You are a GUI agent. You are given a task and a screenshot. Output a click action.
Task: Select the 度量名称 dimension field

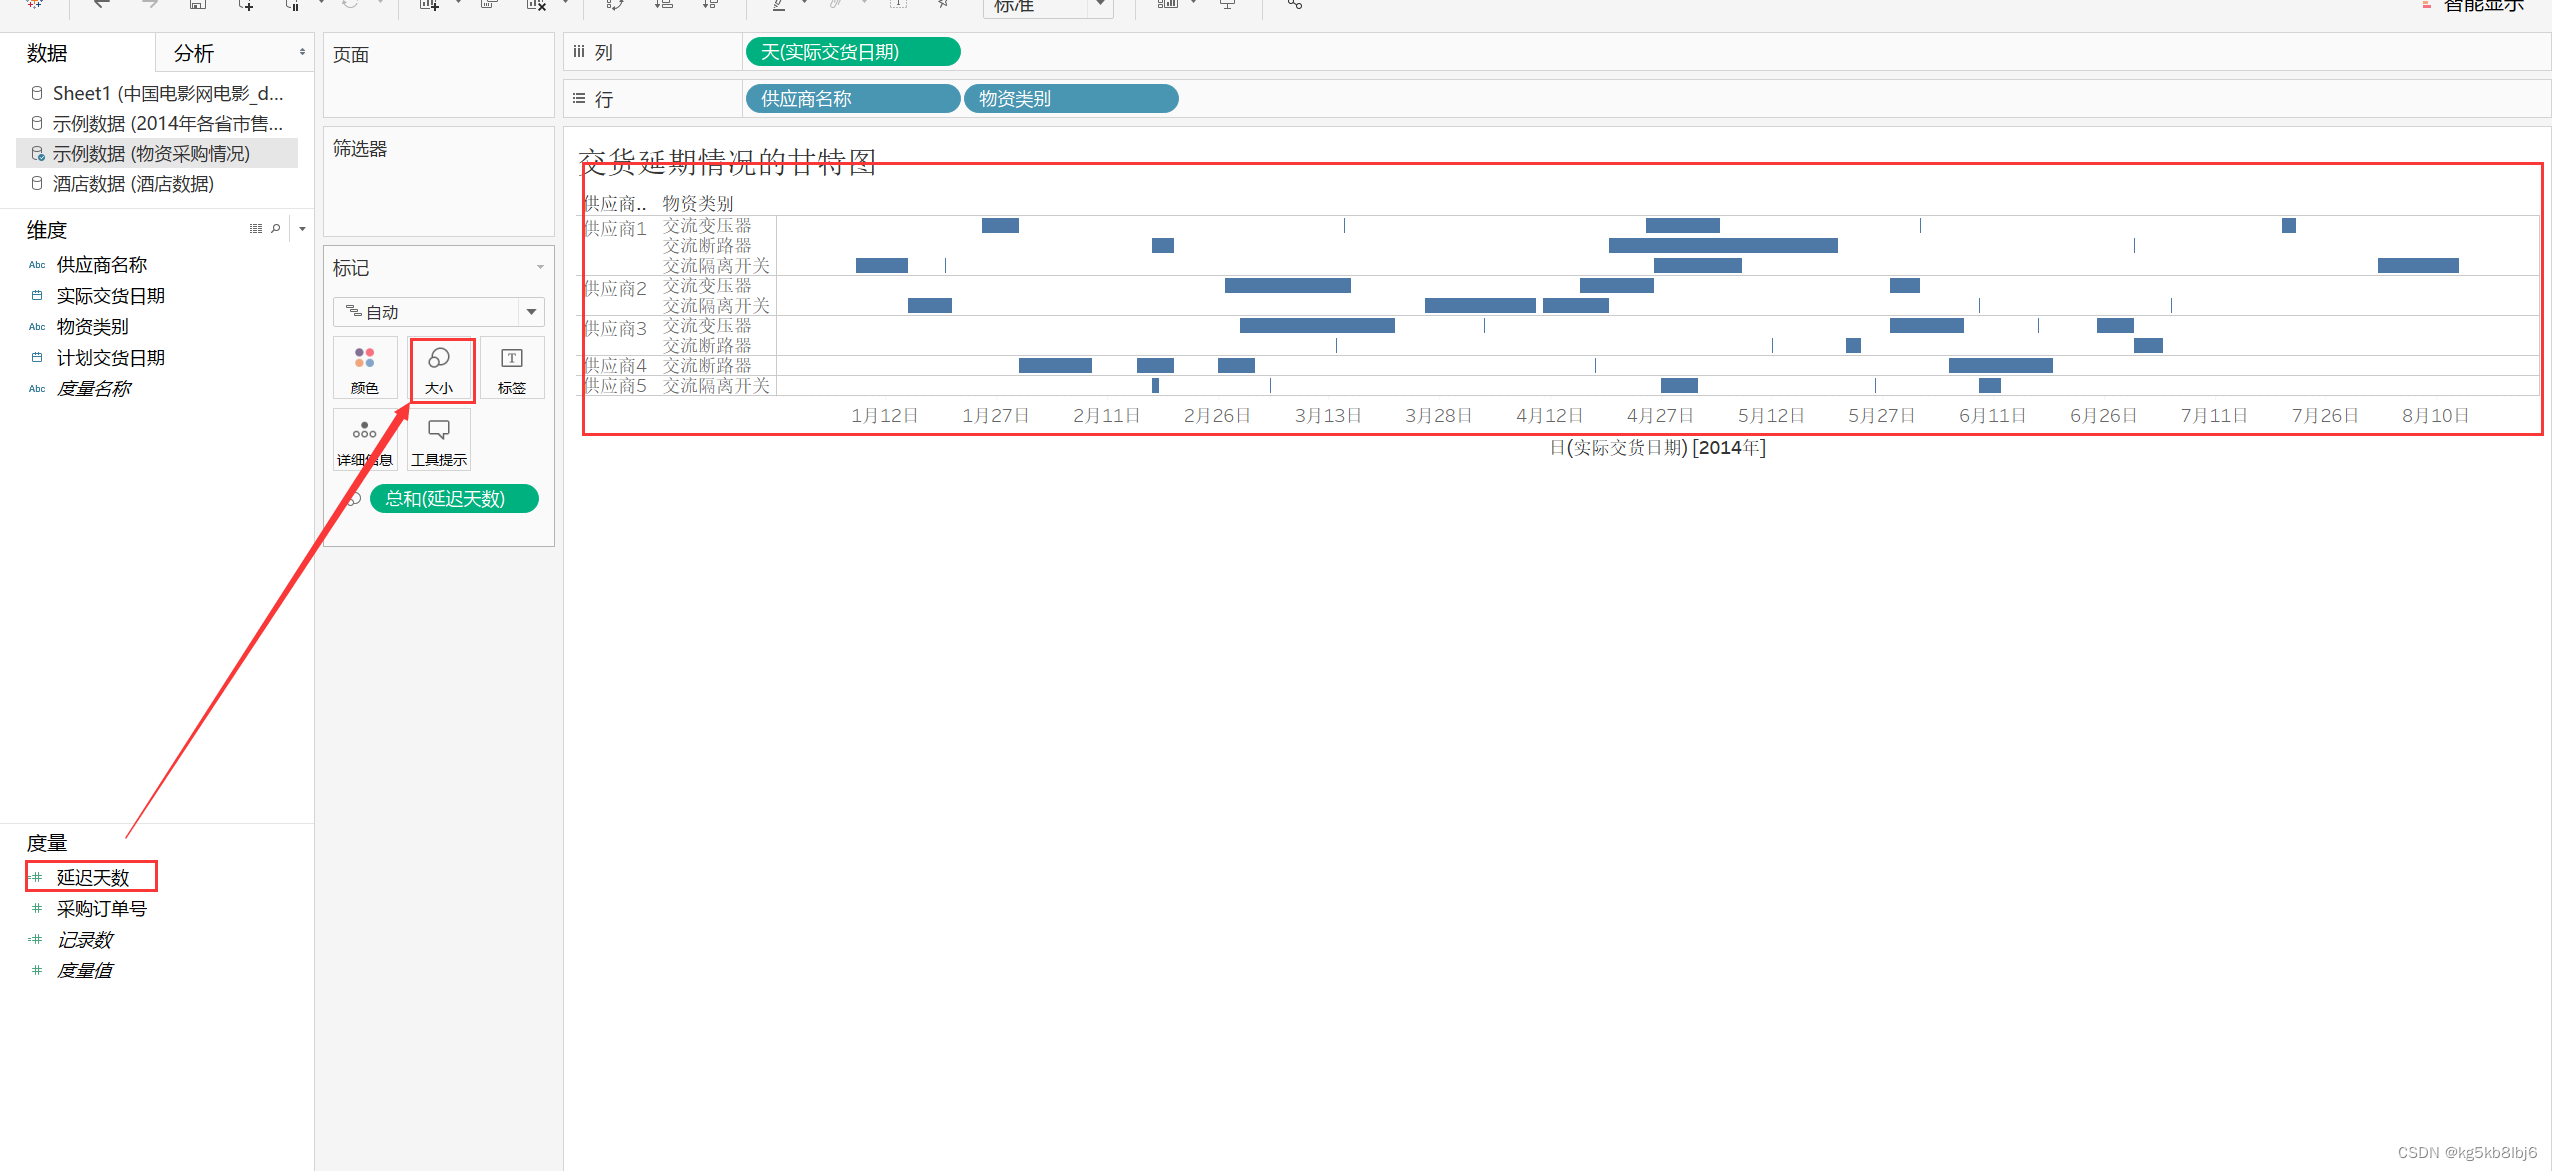(x=93, y=389)
